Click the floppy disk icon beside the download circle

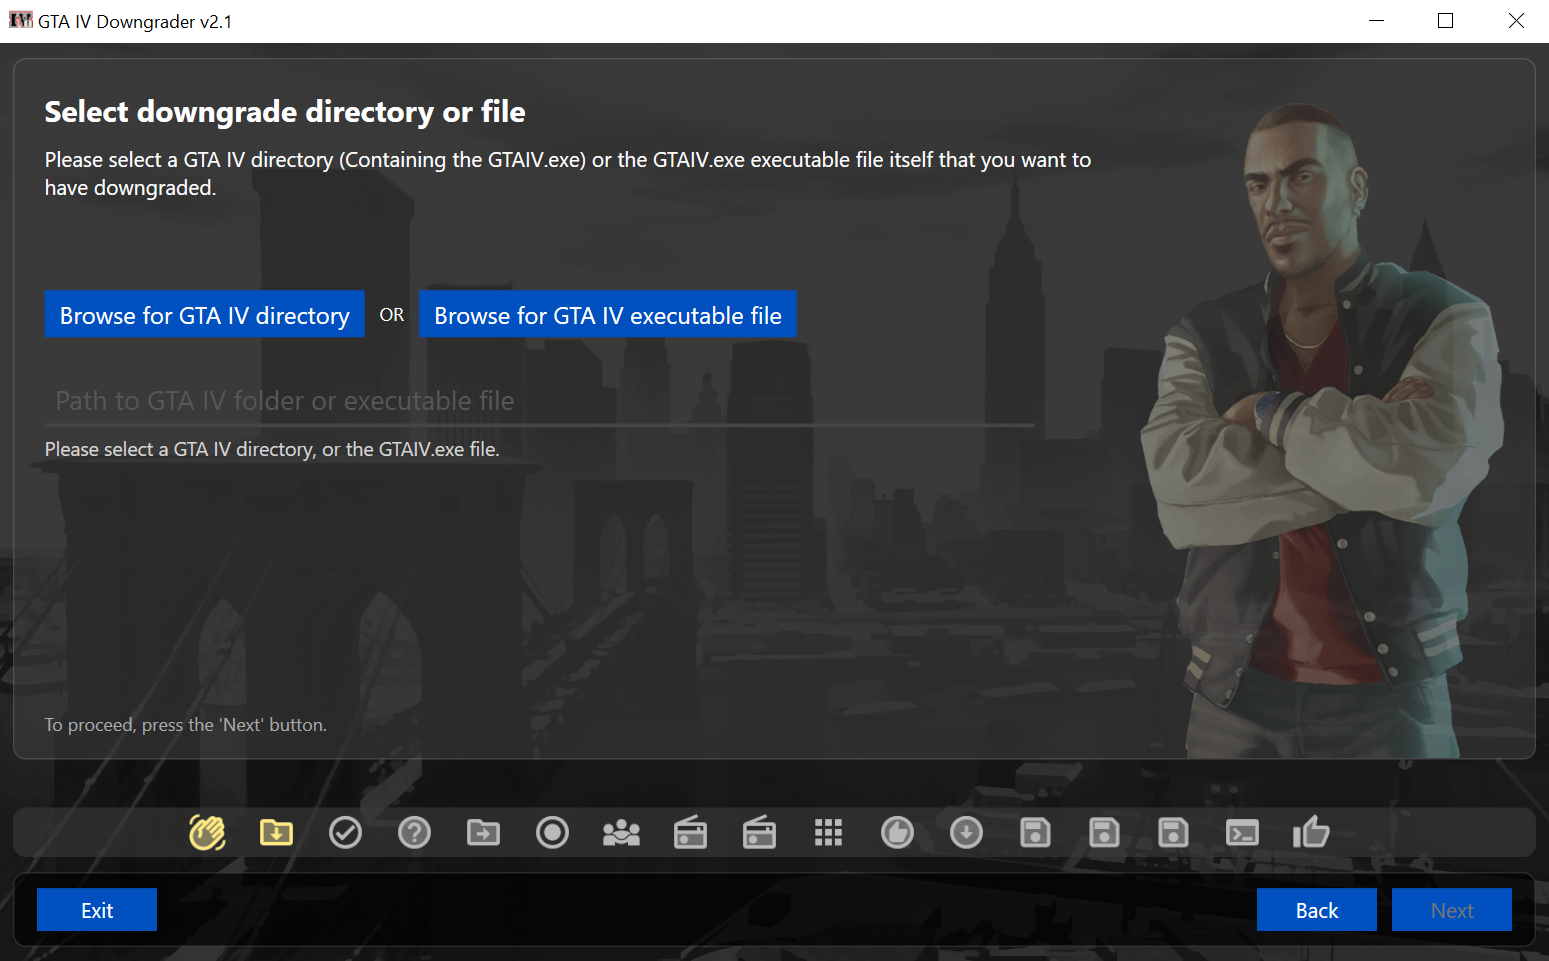pyautogui.click(x=1035, y=832)
